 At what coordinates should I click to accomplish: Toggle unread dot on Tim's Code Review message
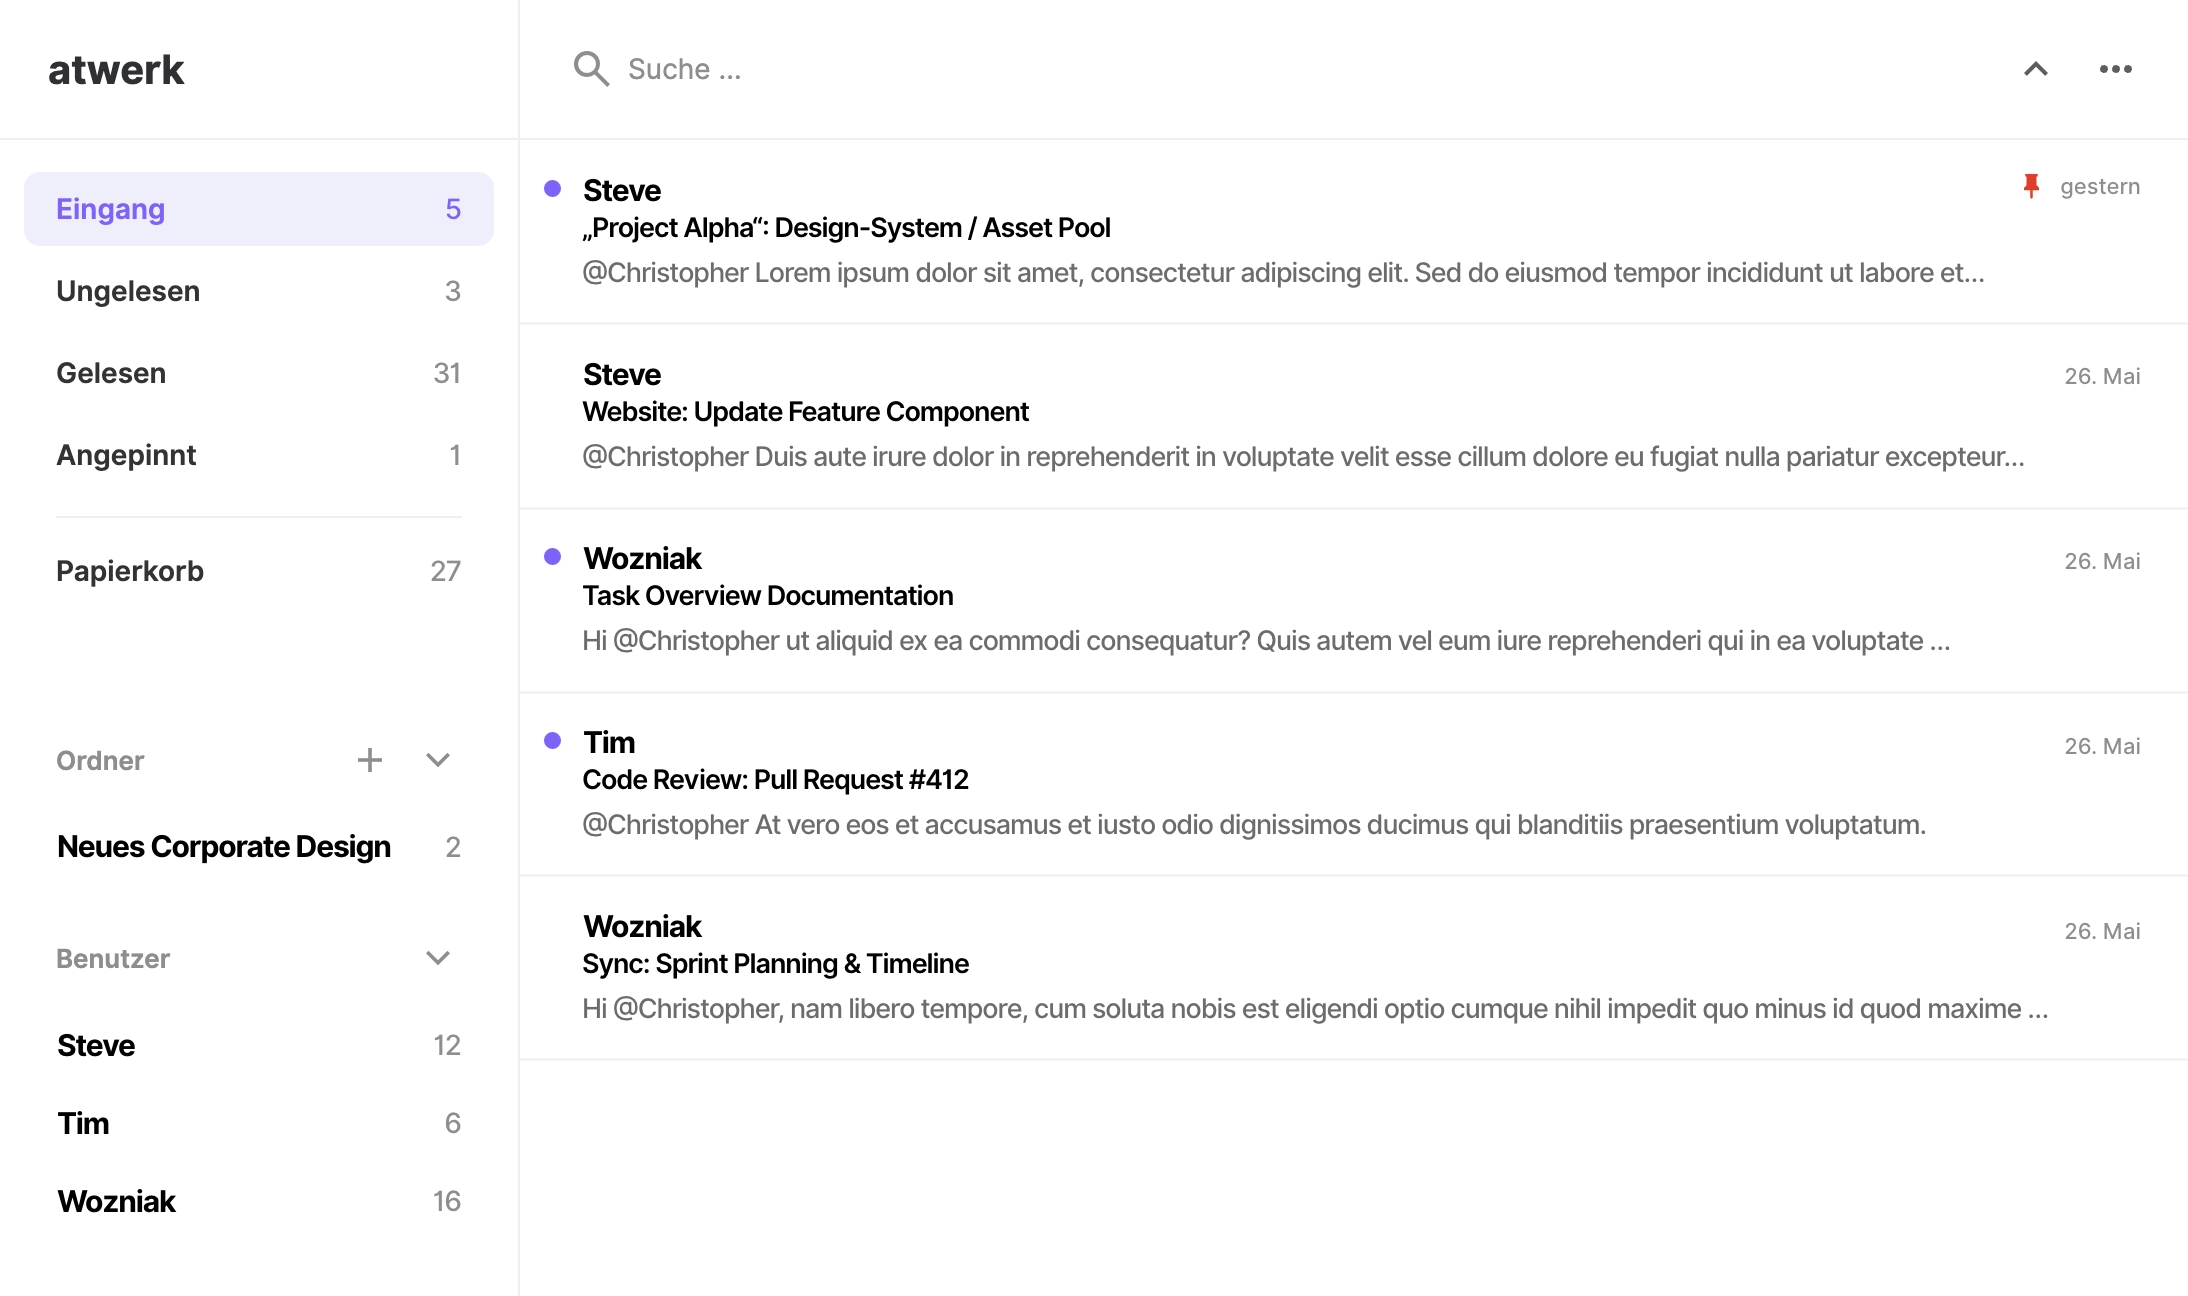pos(552,740)
